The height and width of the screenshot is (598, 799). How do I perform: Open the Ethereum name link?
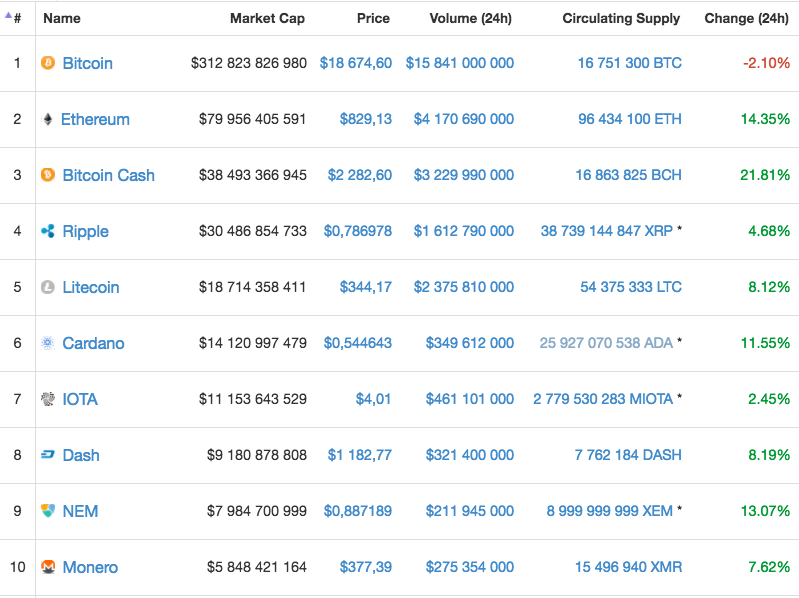[95, 119]
